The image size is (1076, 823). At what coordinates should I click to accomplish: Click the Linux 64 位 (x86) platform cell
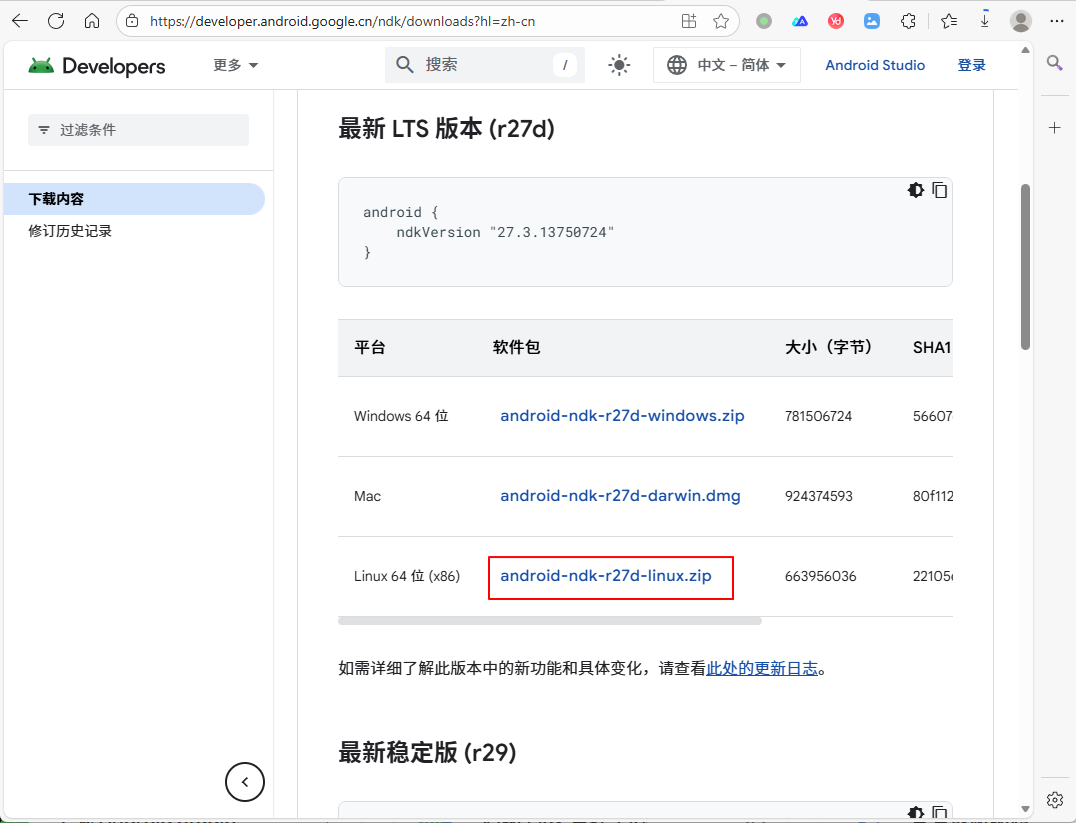pos(407,577)
